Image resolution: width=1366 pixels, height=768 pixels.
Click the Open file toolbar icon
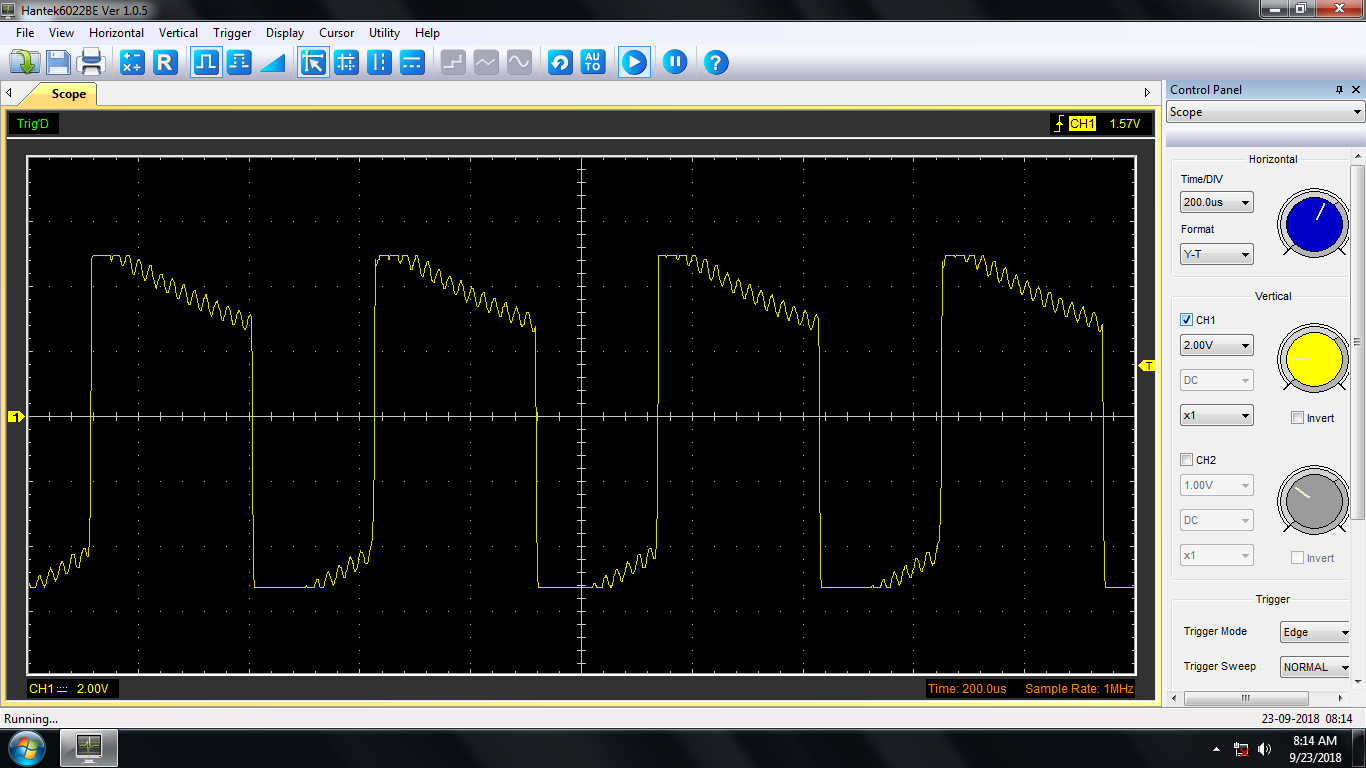coord(24,62)
